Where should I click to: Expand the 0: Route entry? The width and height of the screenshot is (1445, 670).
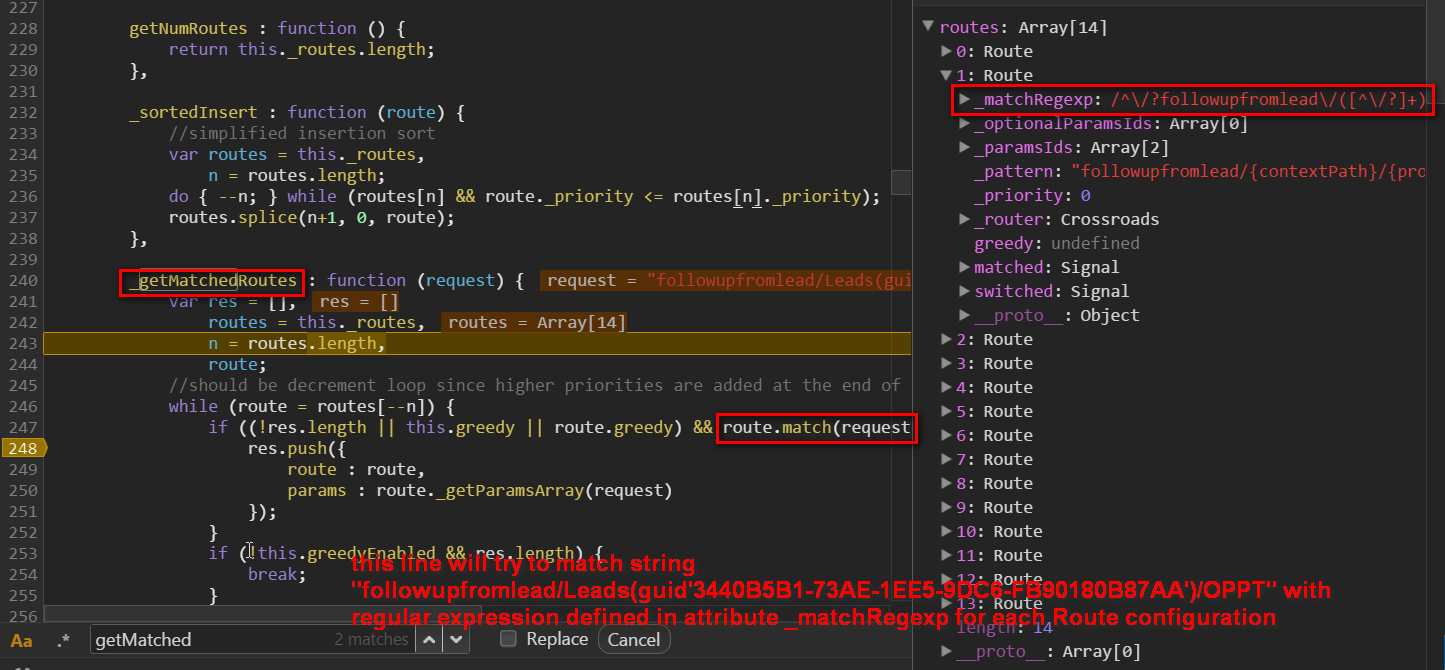(x=947, y=52)
